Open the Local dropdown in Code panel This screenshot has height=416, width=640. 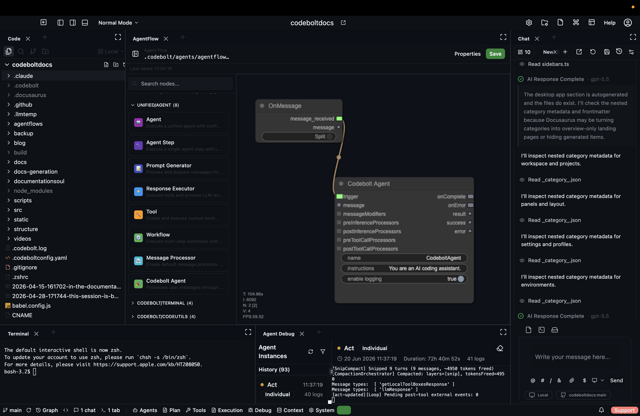tap(111, 51)
